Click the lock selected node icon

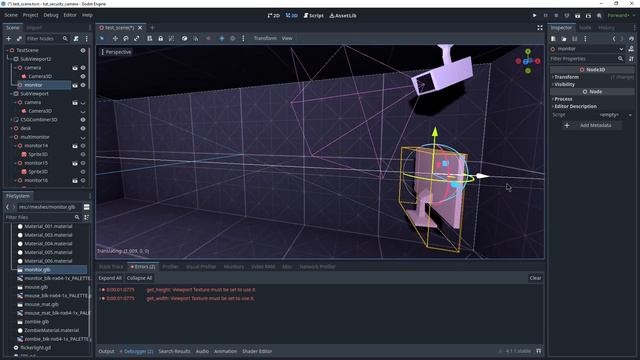[x=160, y=38]
